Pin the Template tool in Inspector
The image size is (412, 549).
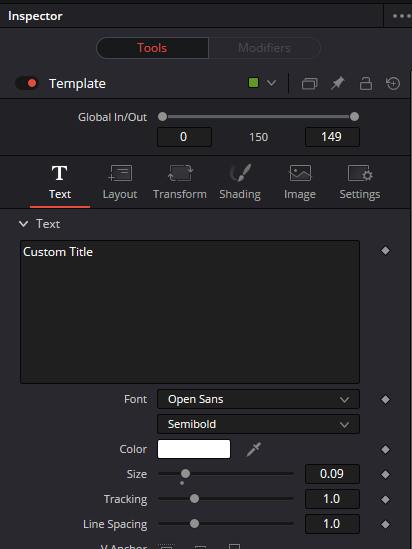point(338,83)
